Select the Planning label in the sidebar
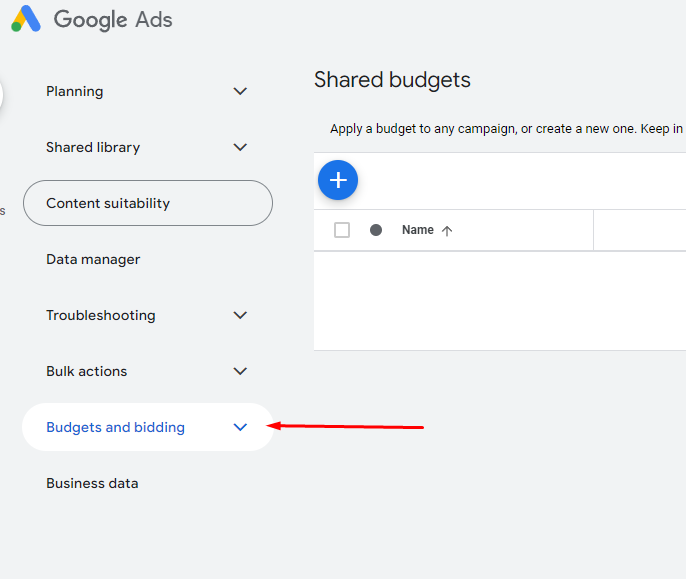 click(75, 91)
